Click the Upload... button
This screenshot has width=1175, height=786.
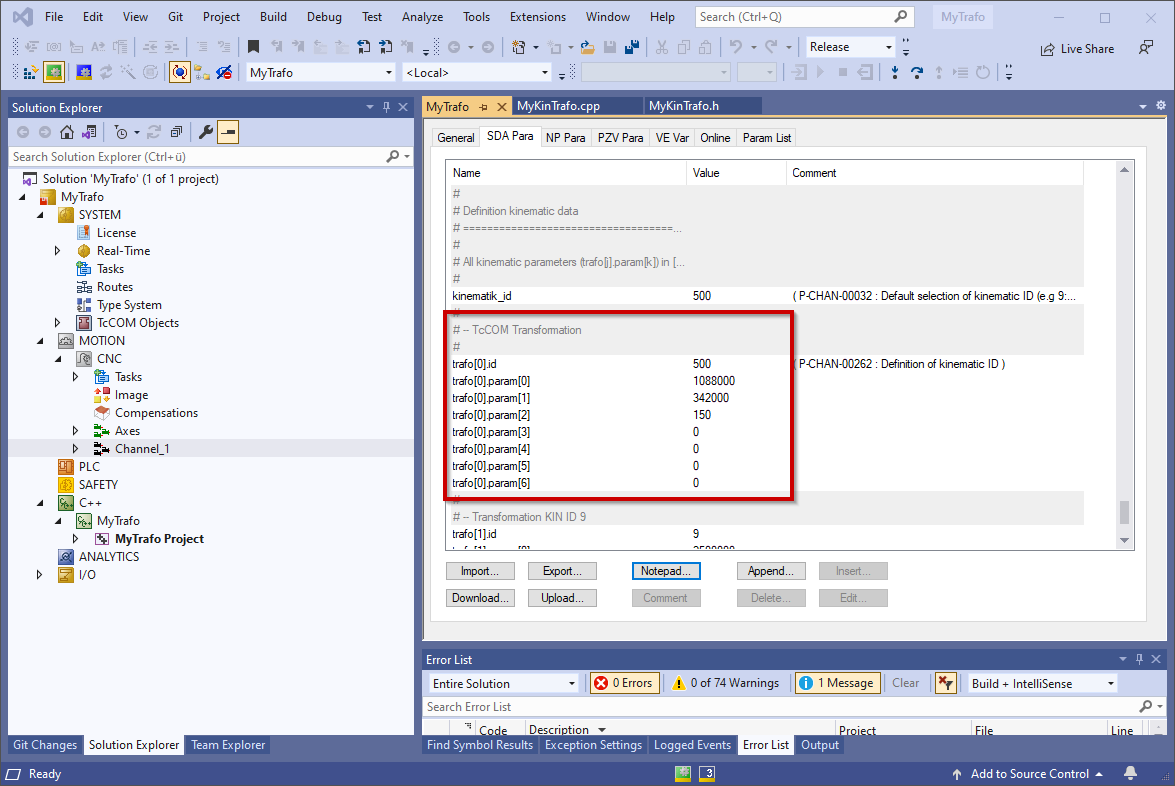[562, 598]
